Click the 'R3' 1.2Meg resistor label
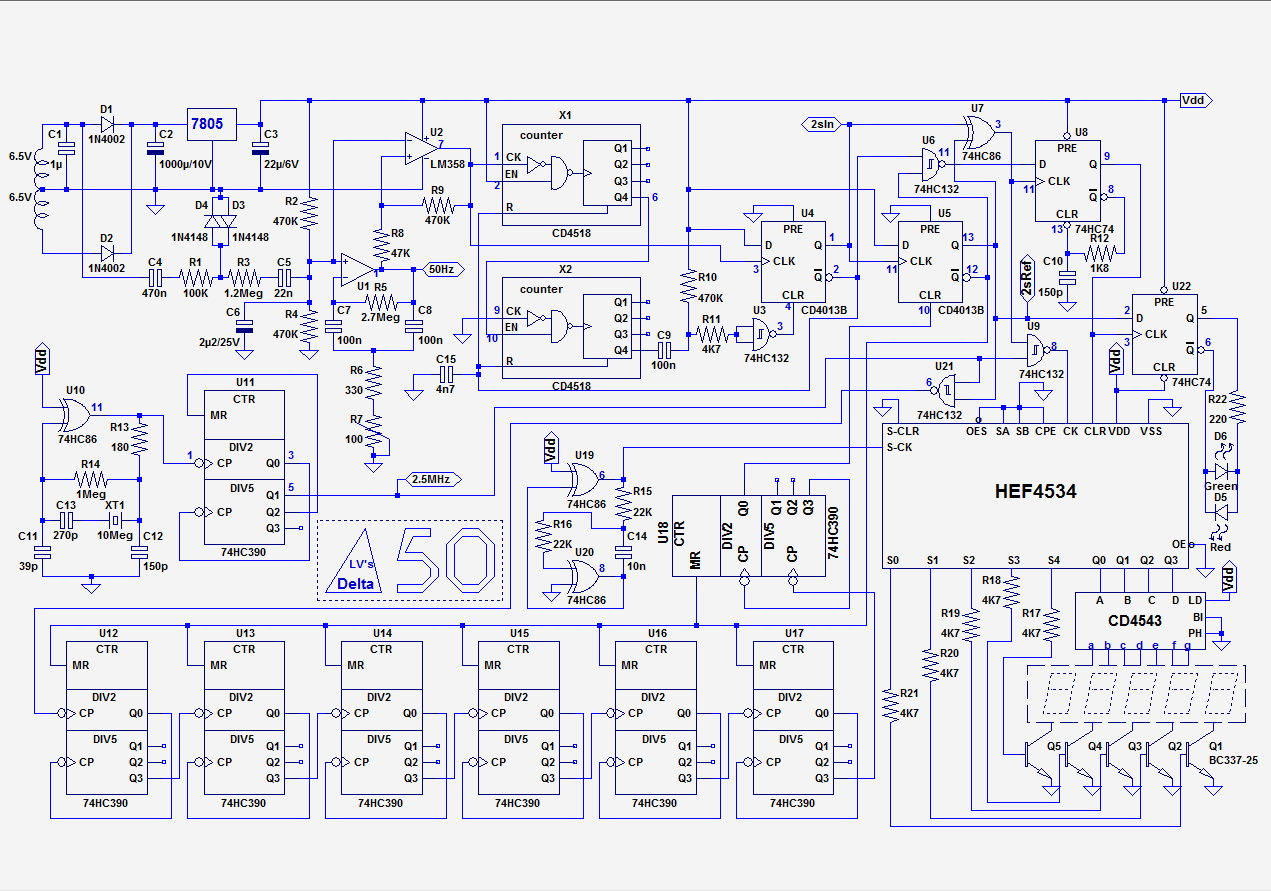The width and height of the screenshot is (1271, 891). coord(243,260)
